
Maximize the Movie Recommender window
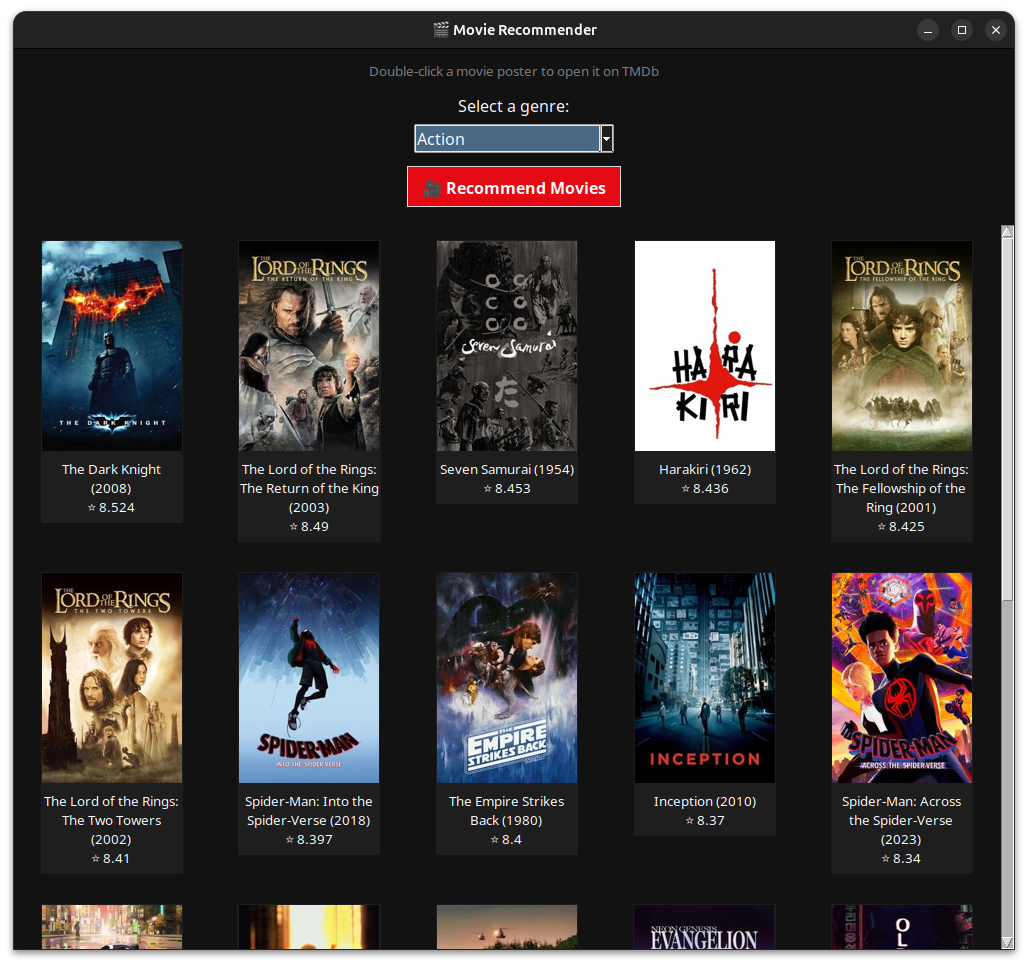pos(962,30)
